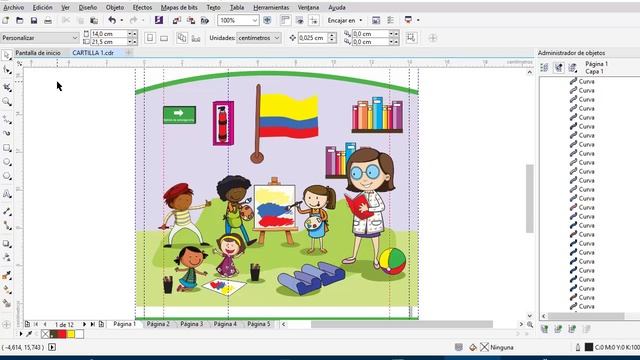Toggle edit across layers in Object Manager
This screenshot has height=360, width=640.
(x=558, y=68)
